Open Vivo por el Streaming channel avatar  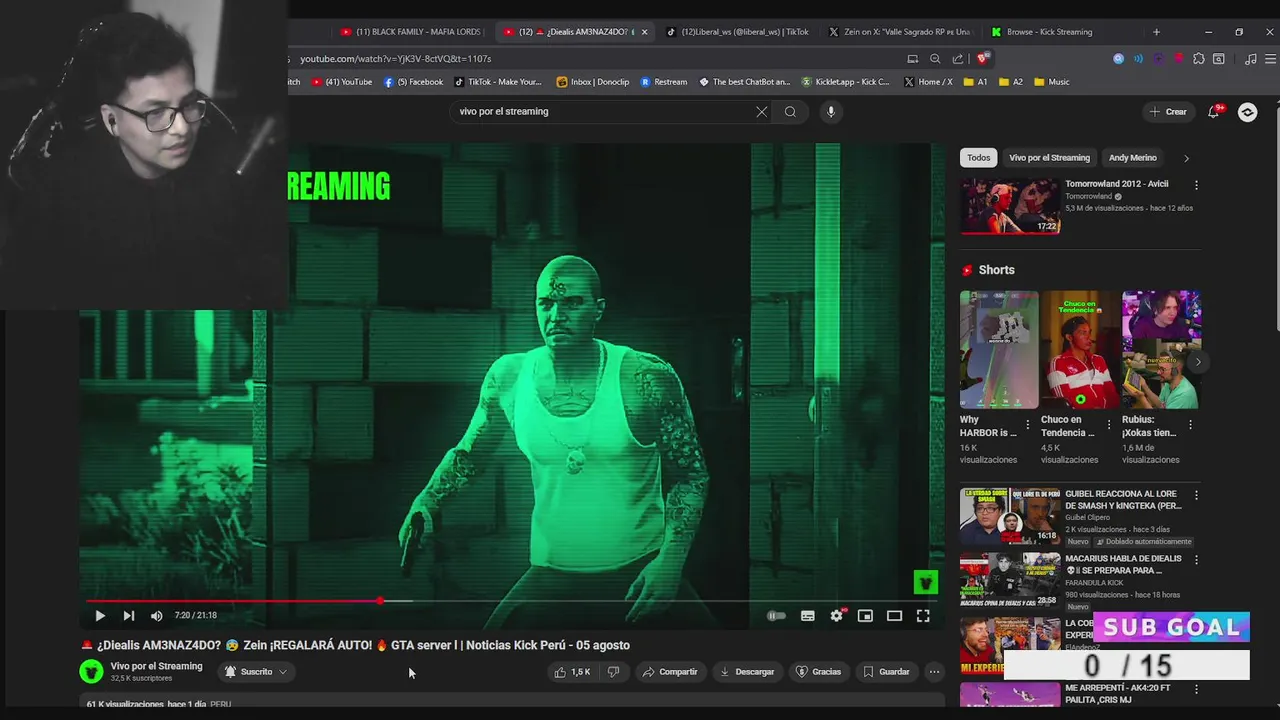pos(91,672)
